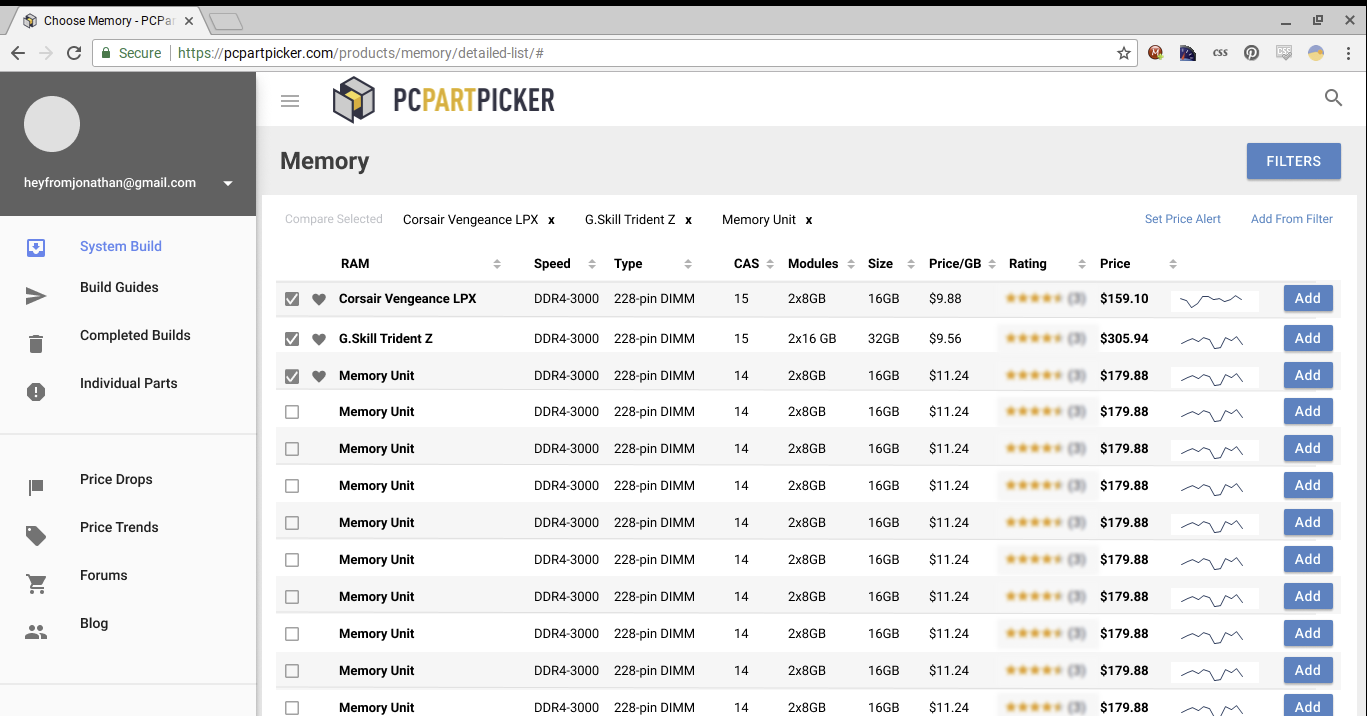Reload the page
Viewport: 1367px width, 716px height.
click(74, 53)
